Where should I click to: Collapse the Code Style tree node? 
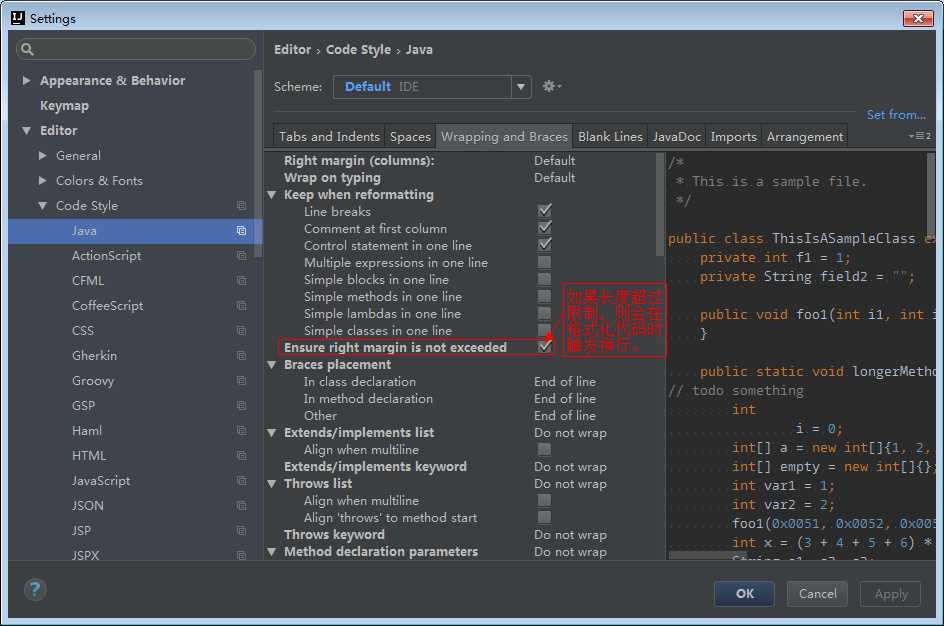[42, 206]
